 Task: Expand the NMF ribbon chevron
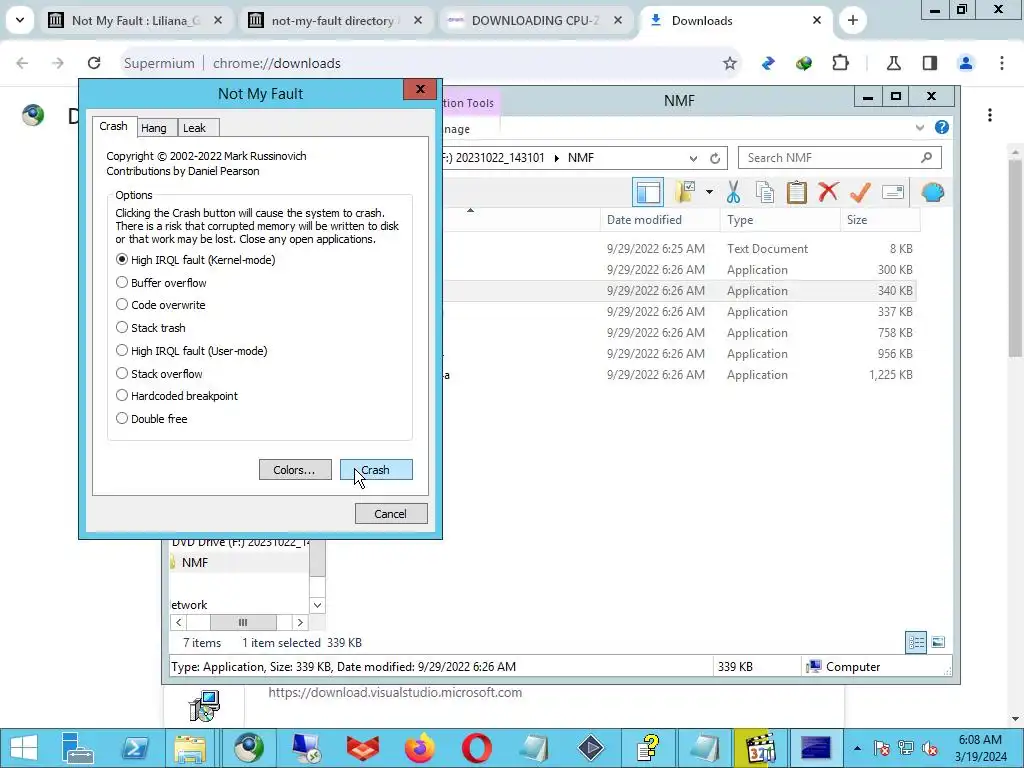[920, 127]
